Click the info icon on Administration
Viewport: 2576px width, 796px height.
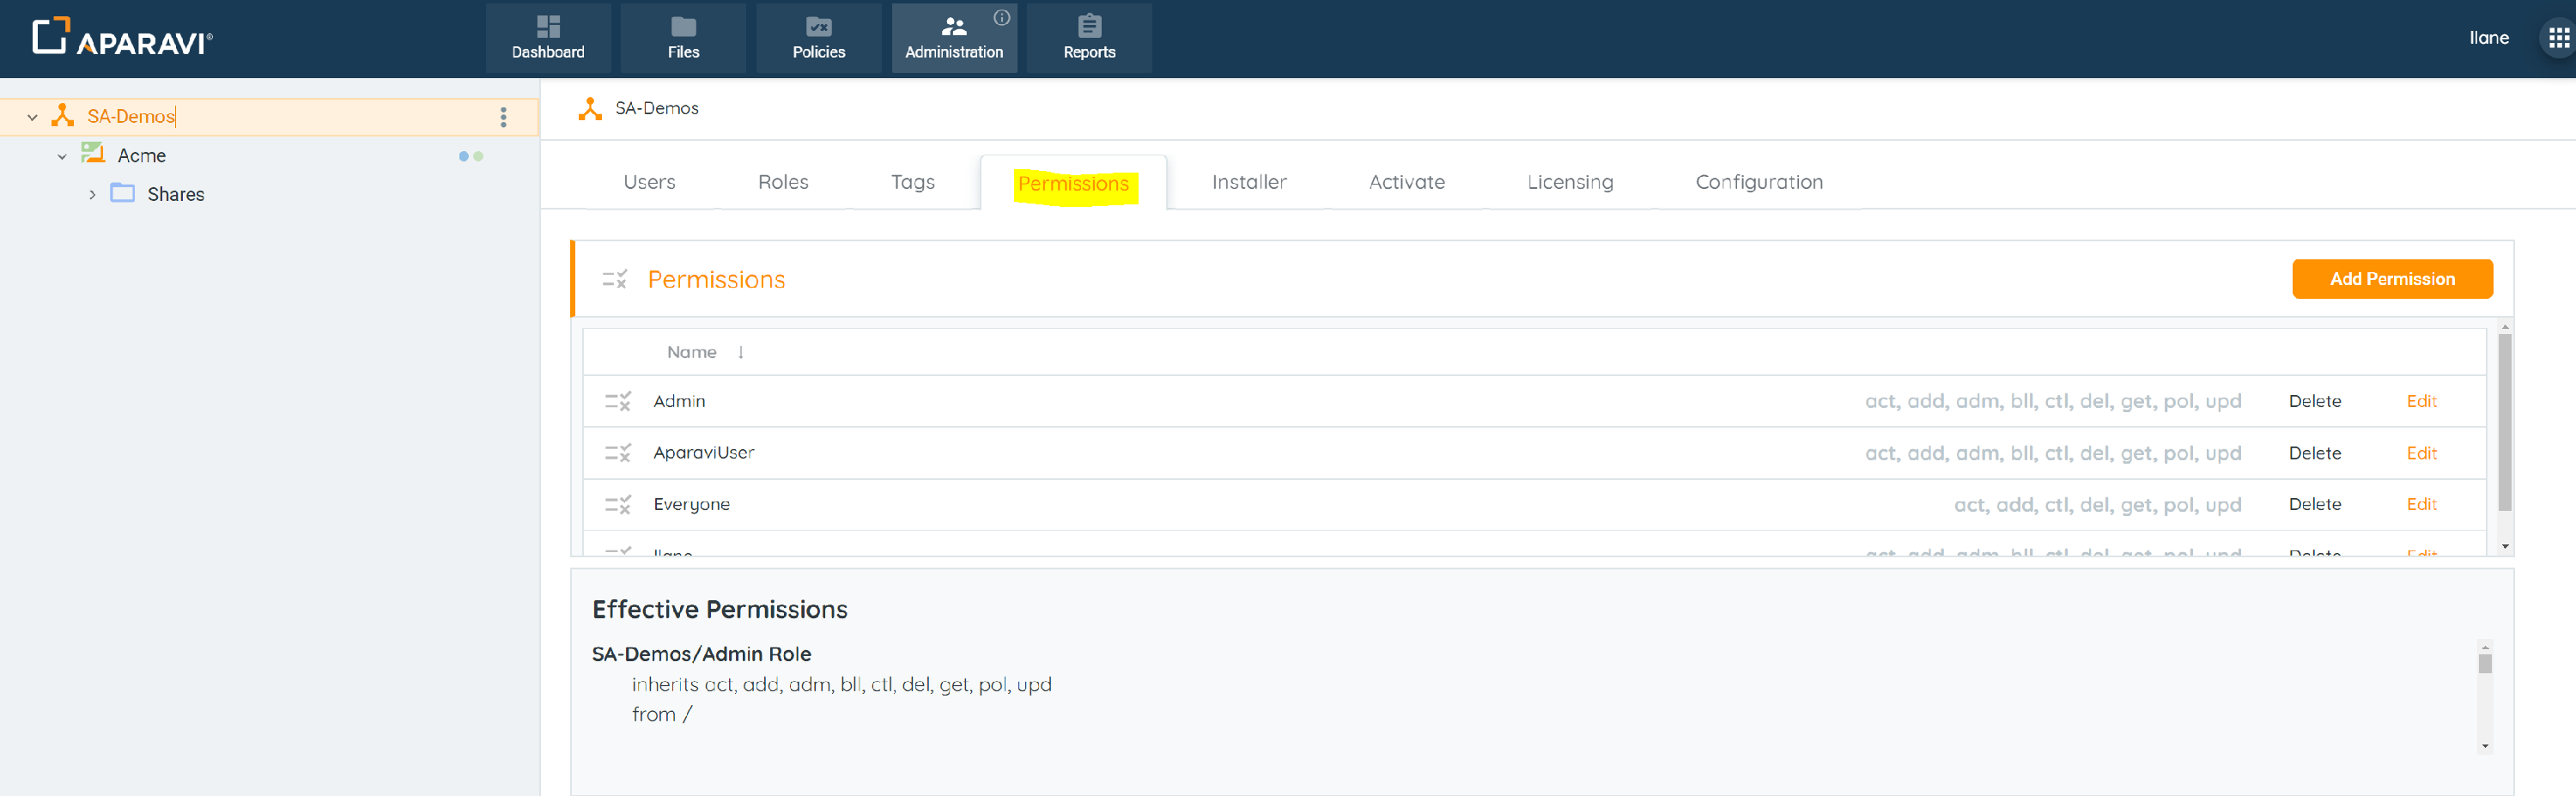(1001, 18)
